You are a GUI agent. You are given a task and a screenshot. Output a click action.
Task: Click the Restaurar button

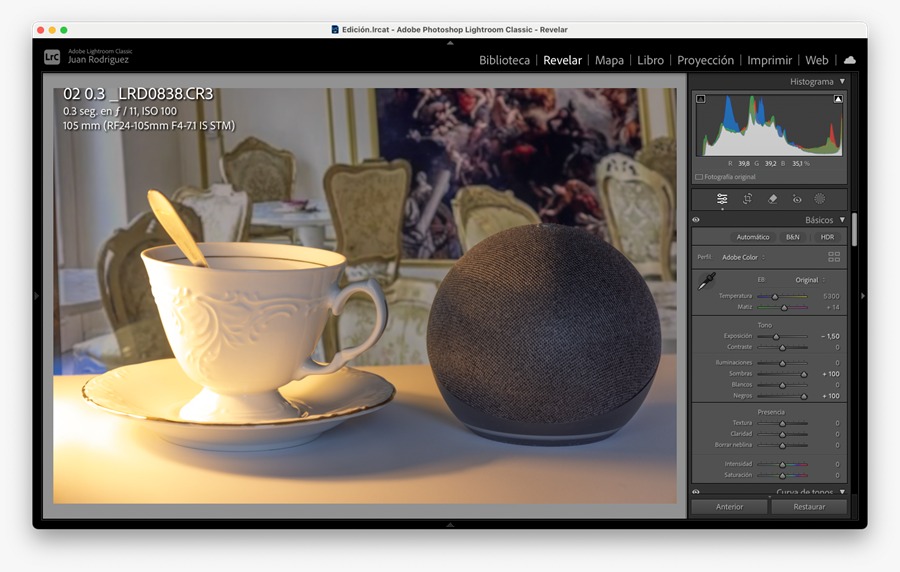pos(809,507)
